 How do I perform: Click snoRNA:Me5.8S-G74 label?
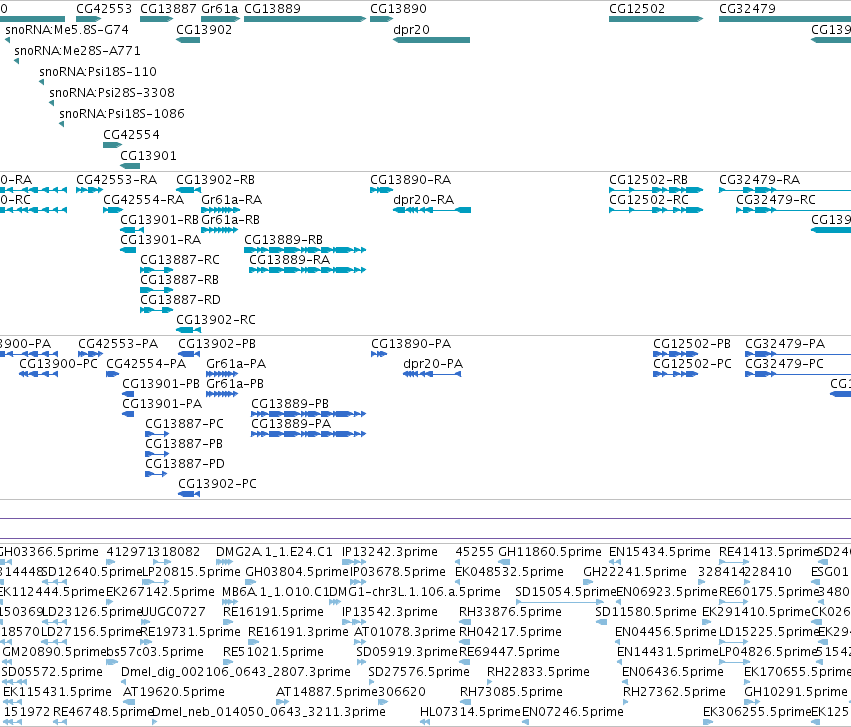click(x=67, y=29)
